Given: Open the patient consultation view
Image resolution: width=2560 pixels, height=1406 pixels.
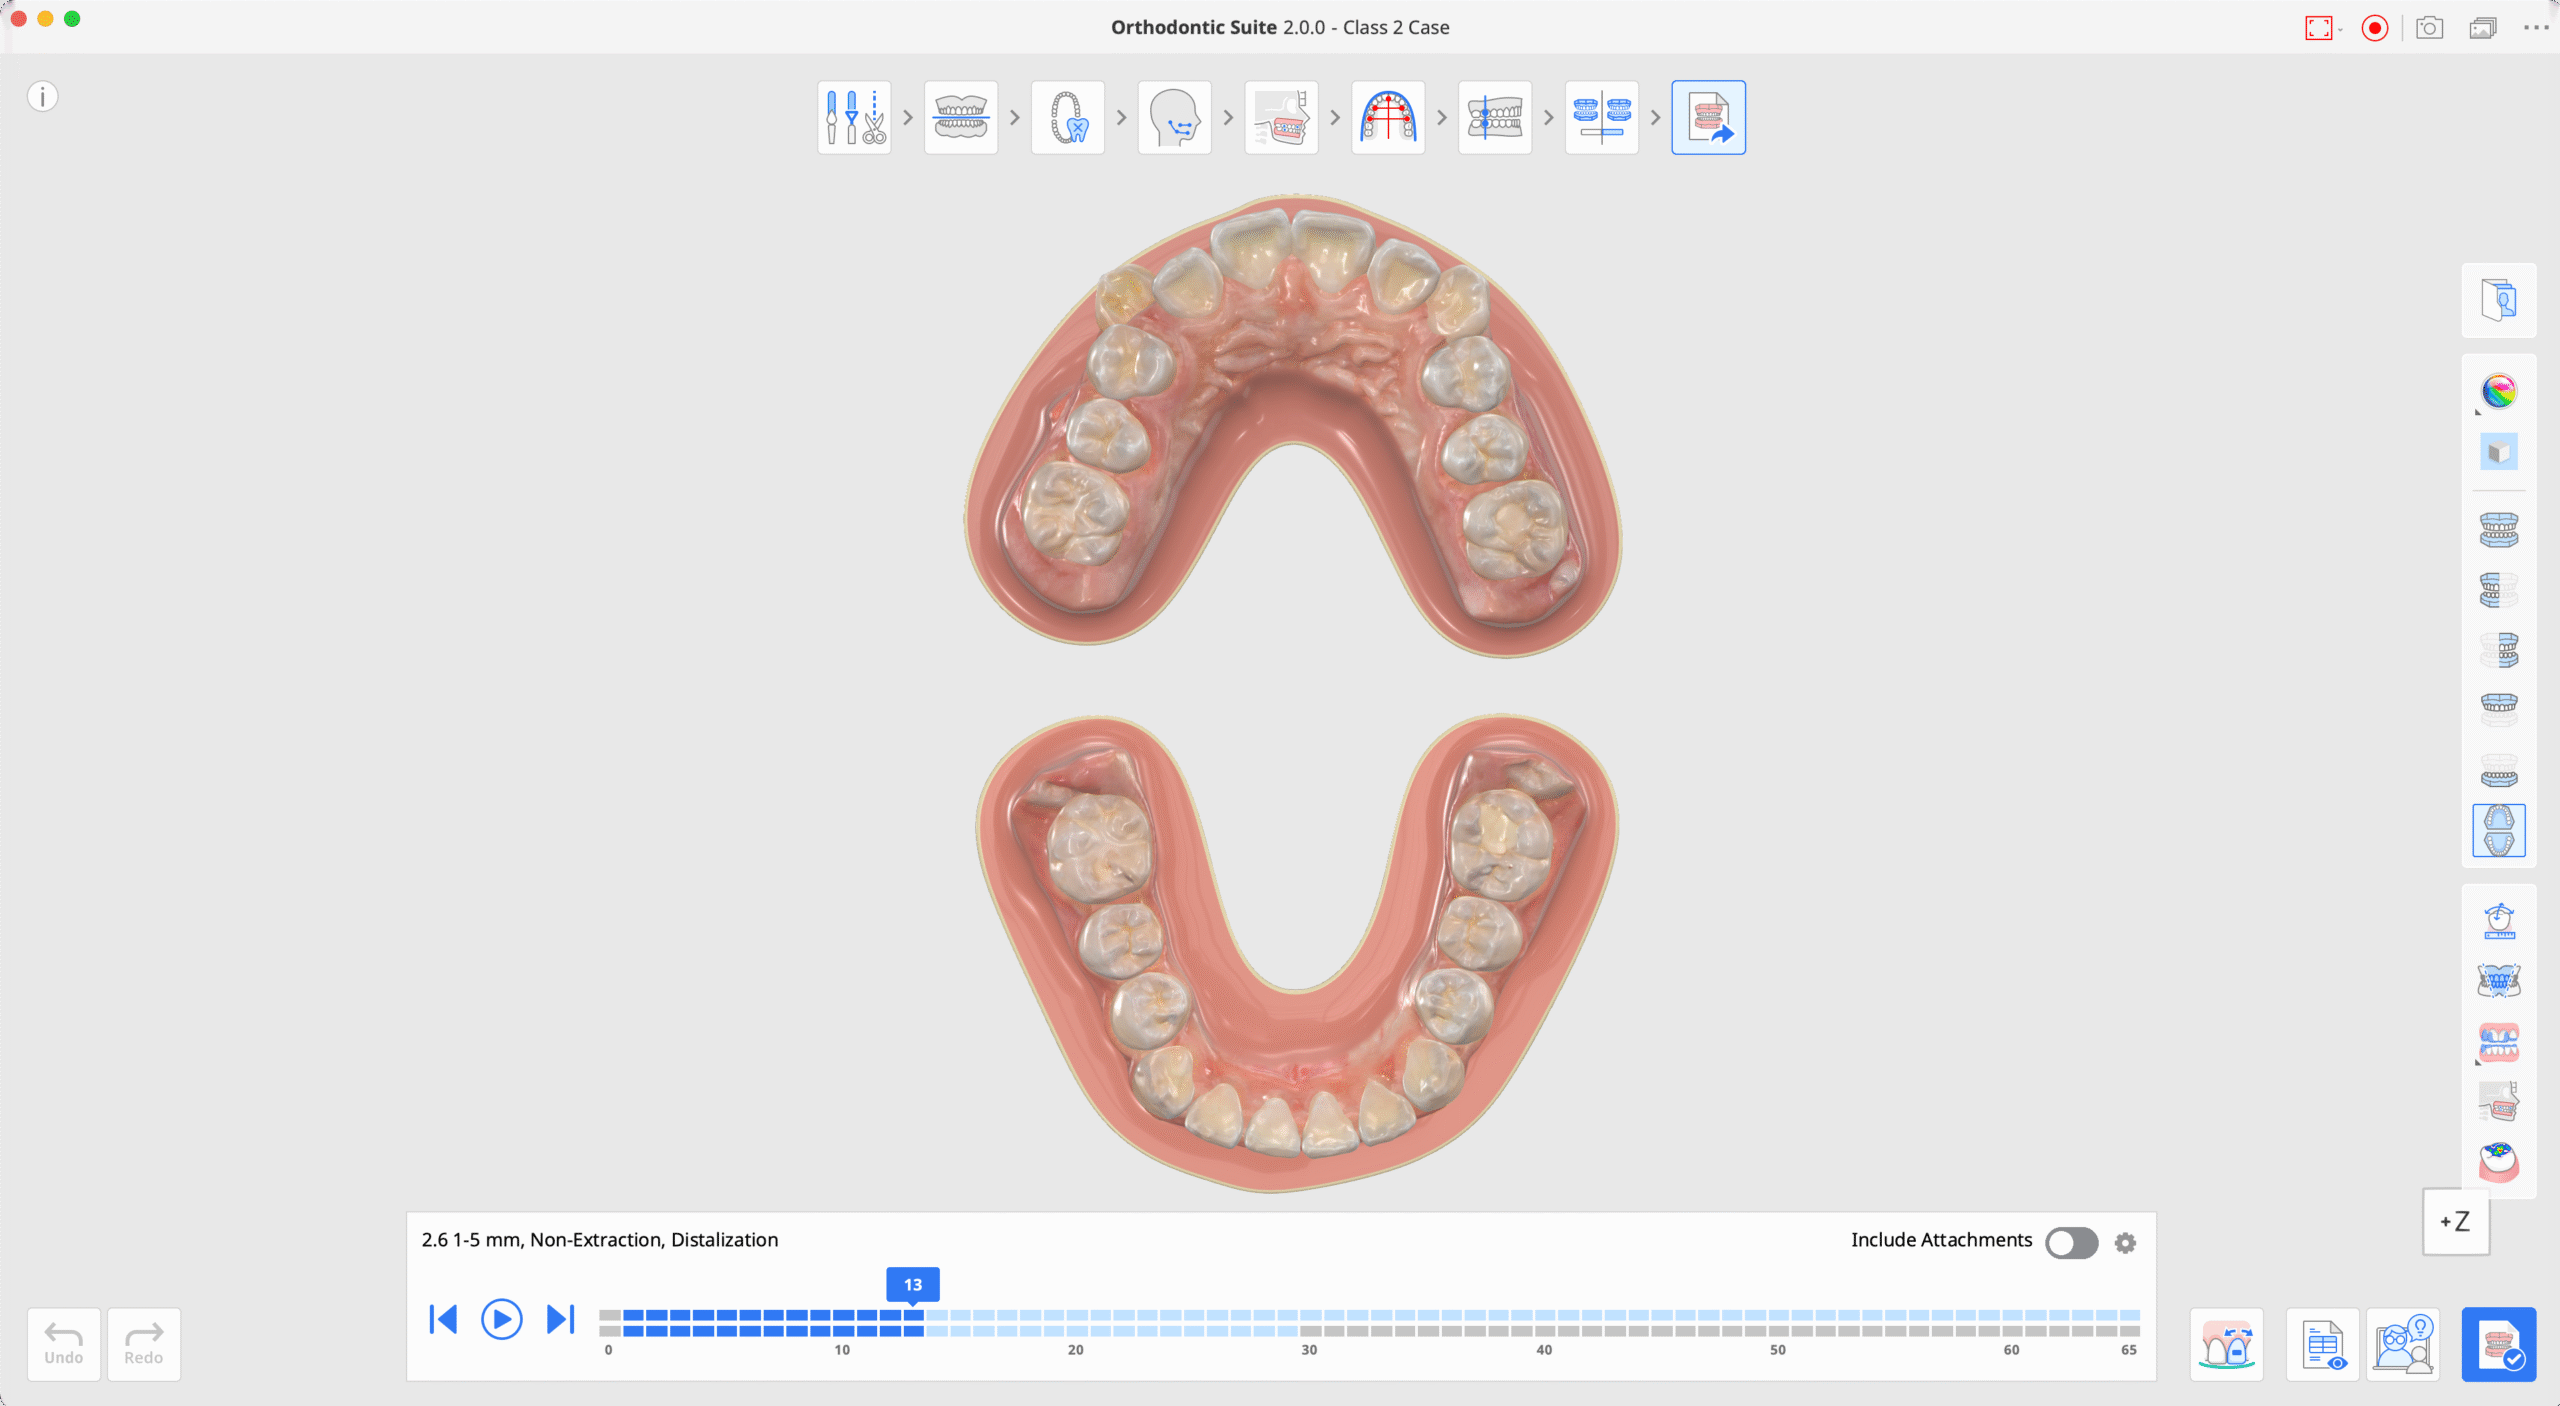Looking at the screenshot, I should (2403, 1344).
